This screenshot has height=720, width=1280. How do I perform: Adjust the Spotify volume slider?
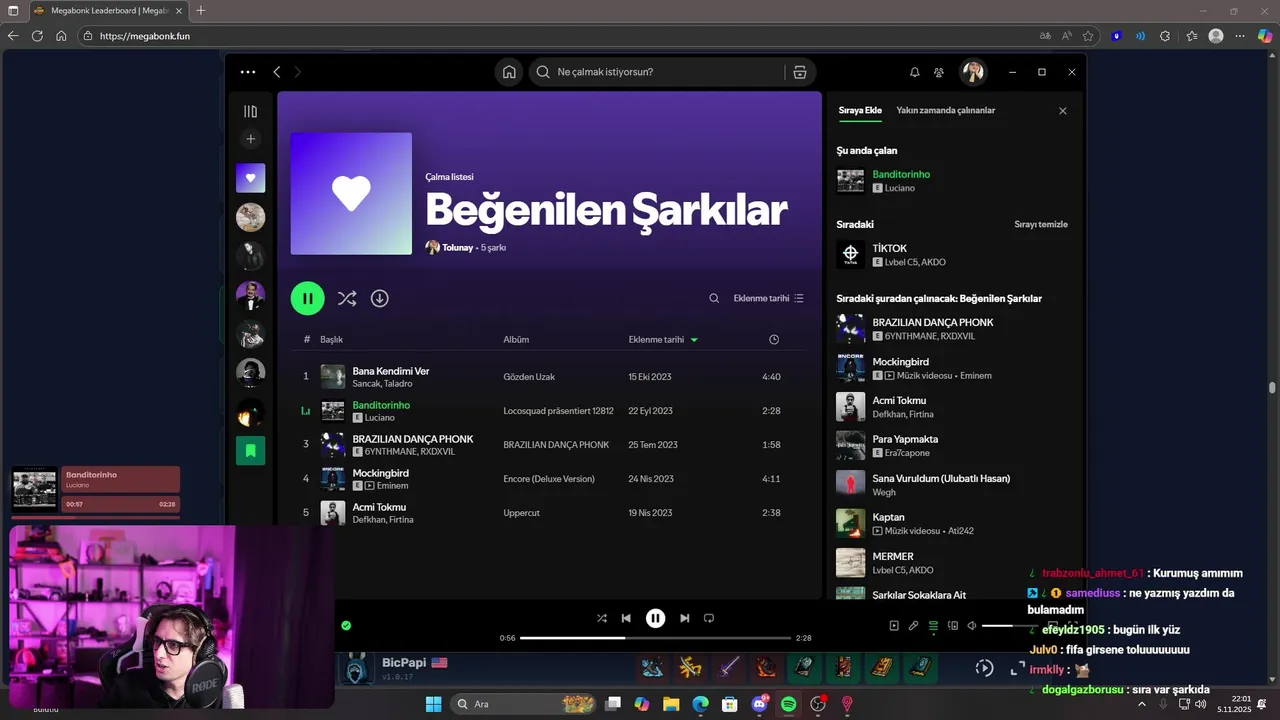(1010, 626)
